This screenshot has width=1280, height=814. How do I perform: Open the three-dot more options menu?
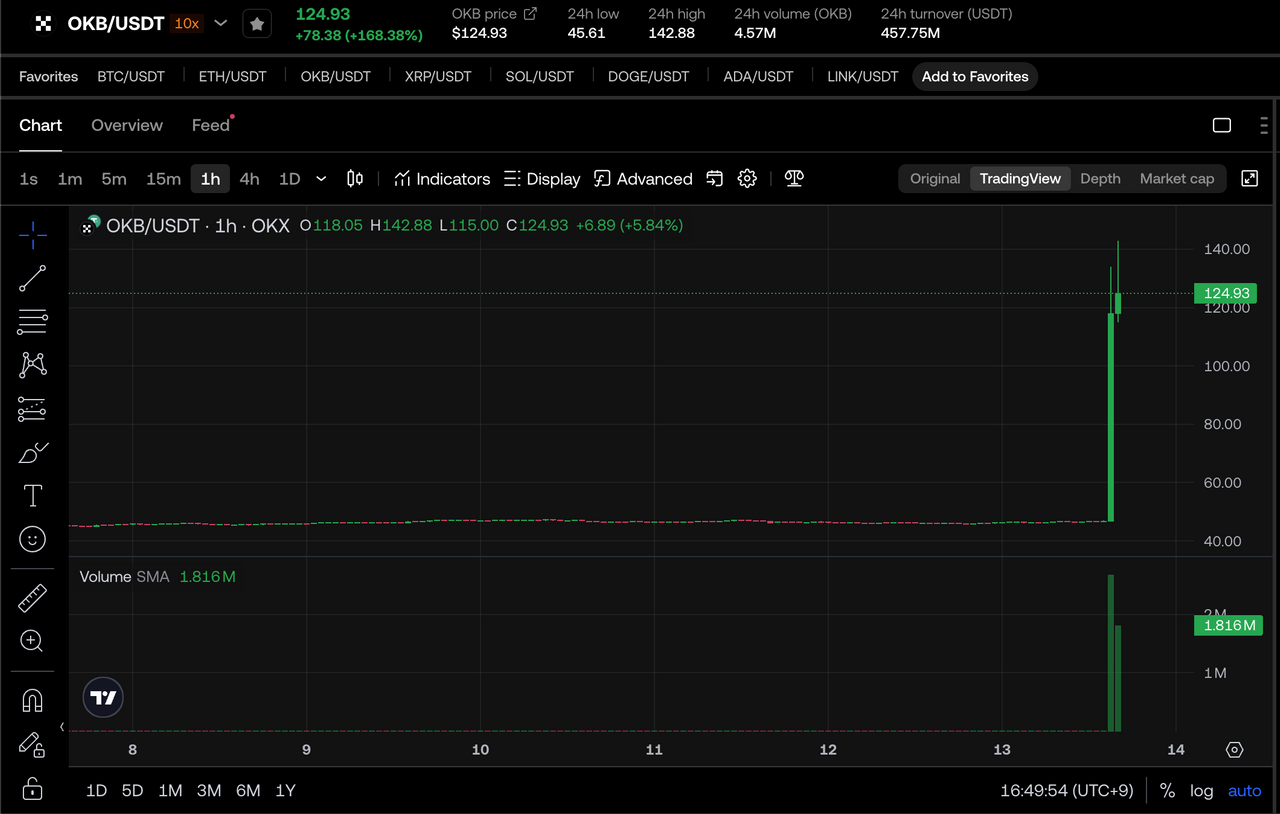pos(1265,125)
